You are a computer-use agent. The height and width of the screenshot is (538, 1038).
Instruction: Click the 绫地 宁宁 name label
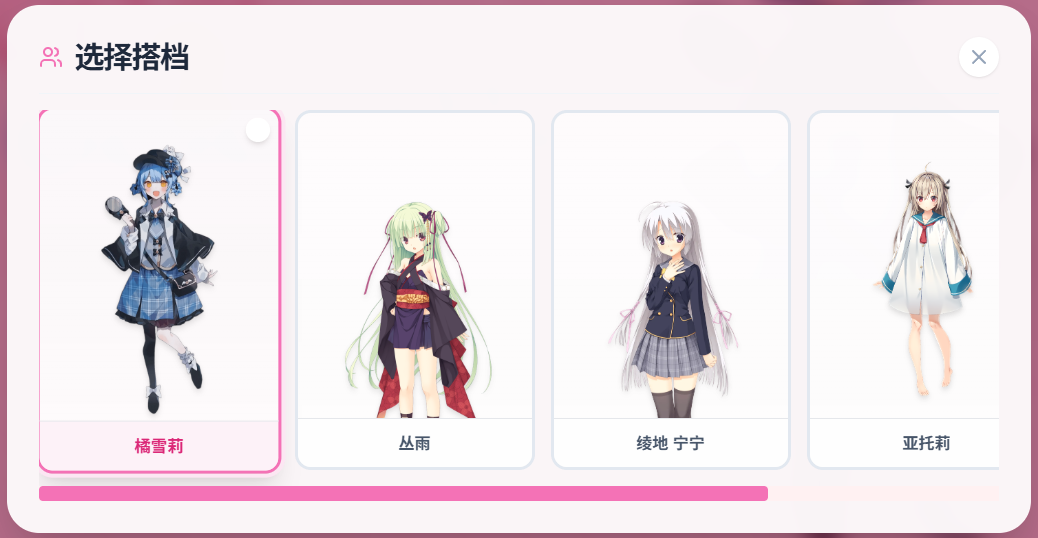coord(671,443)
